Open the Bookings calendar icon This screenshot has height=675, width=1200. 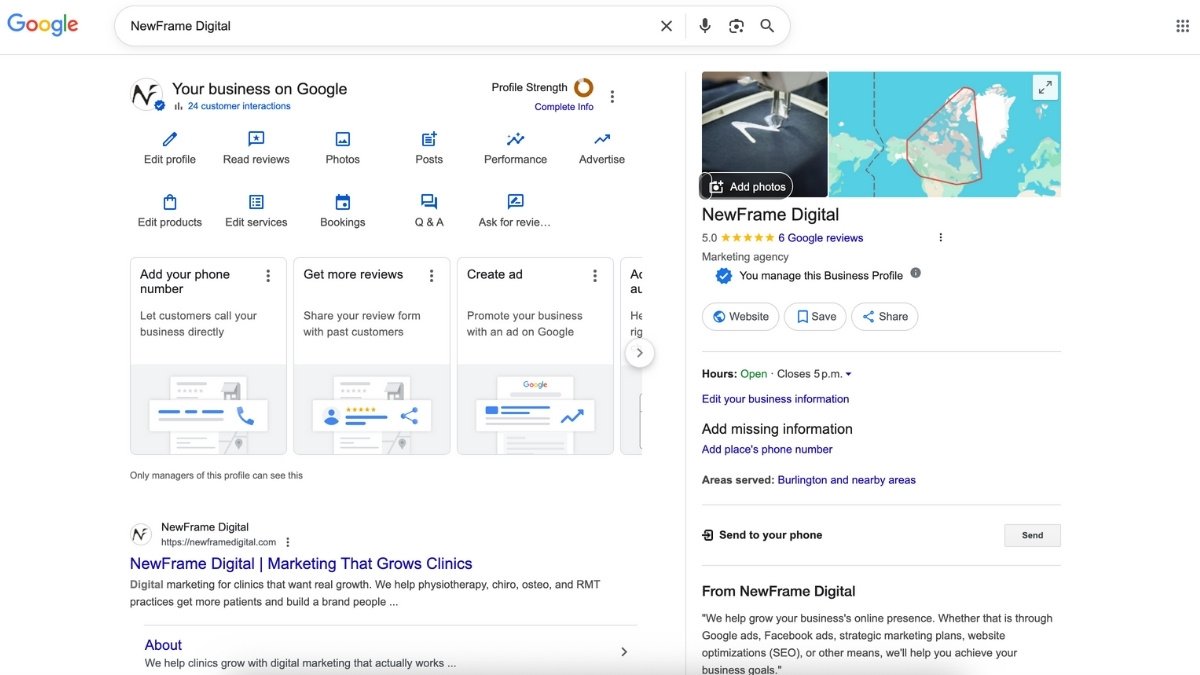pos(342,202)
